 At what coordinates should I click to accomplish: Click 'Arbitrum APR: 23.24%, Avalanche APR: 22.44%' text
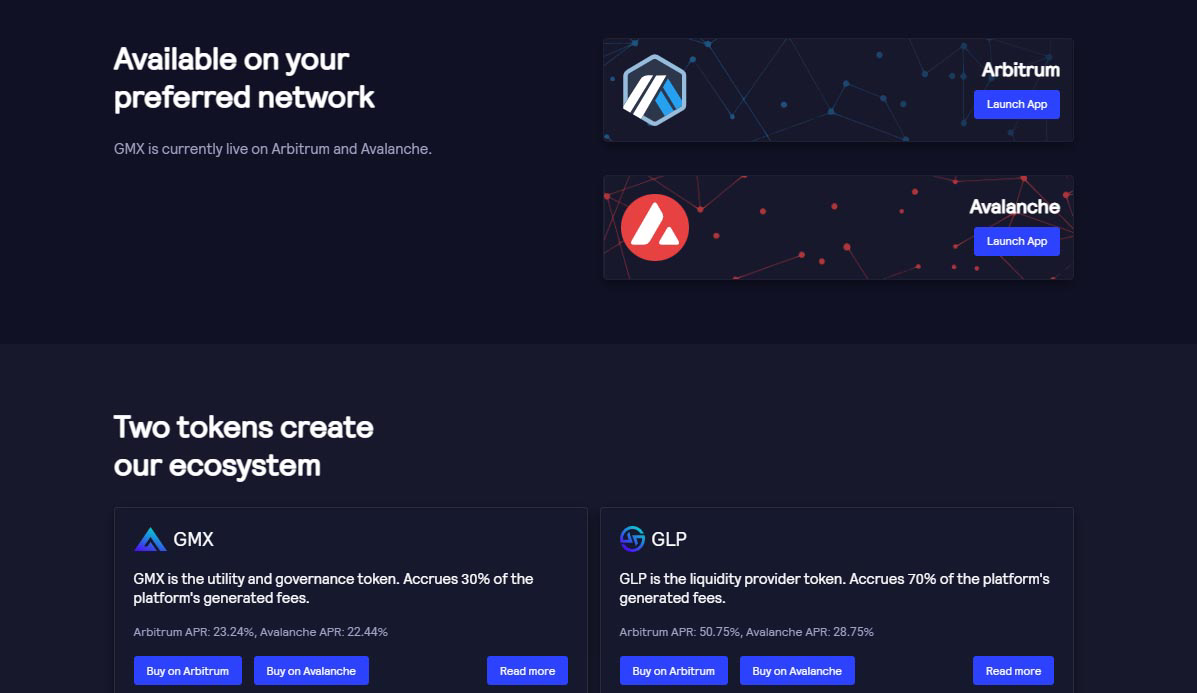[x=260, y=632]
